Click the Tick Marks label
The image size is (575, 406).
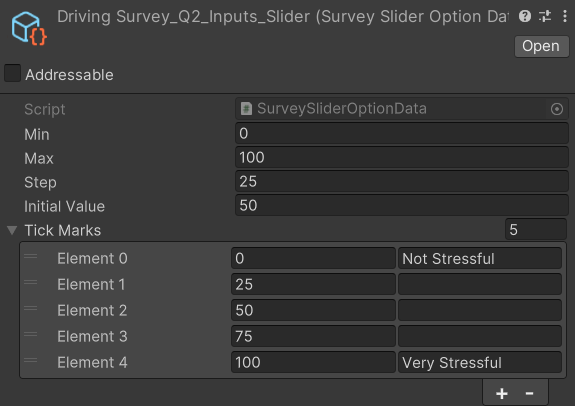point(63,230)
